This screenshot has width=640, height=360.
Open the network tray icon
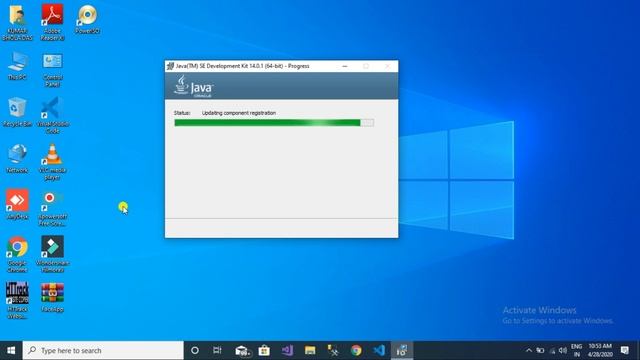(x=552, y=350)
